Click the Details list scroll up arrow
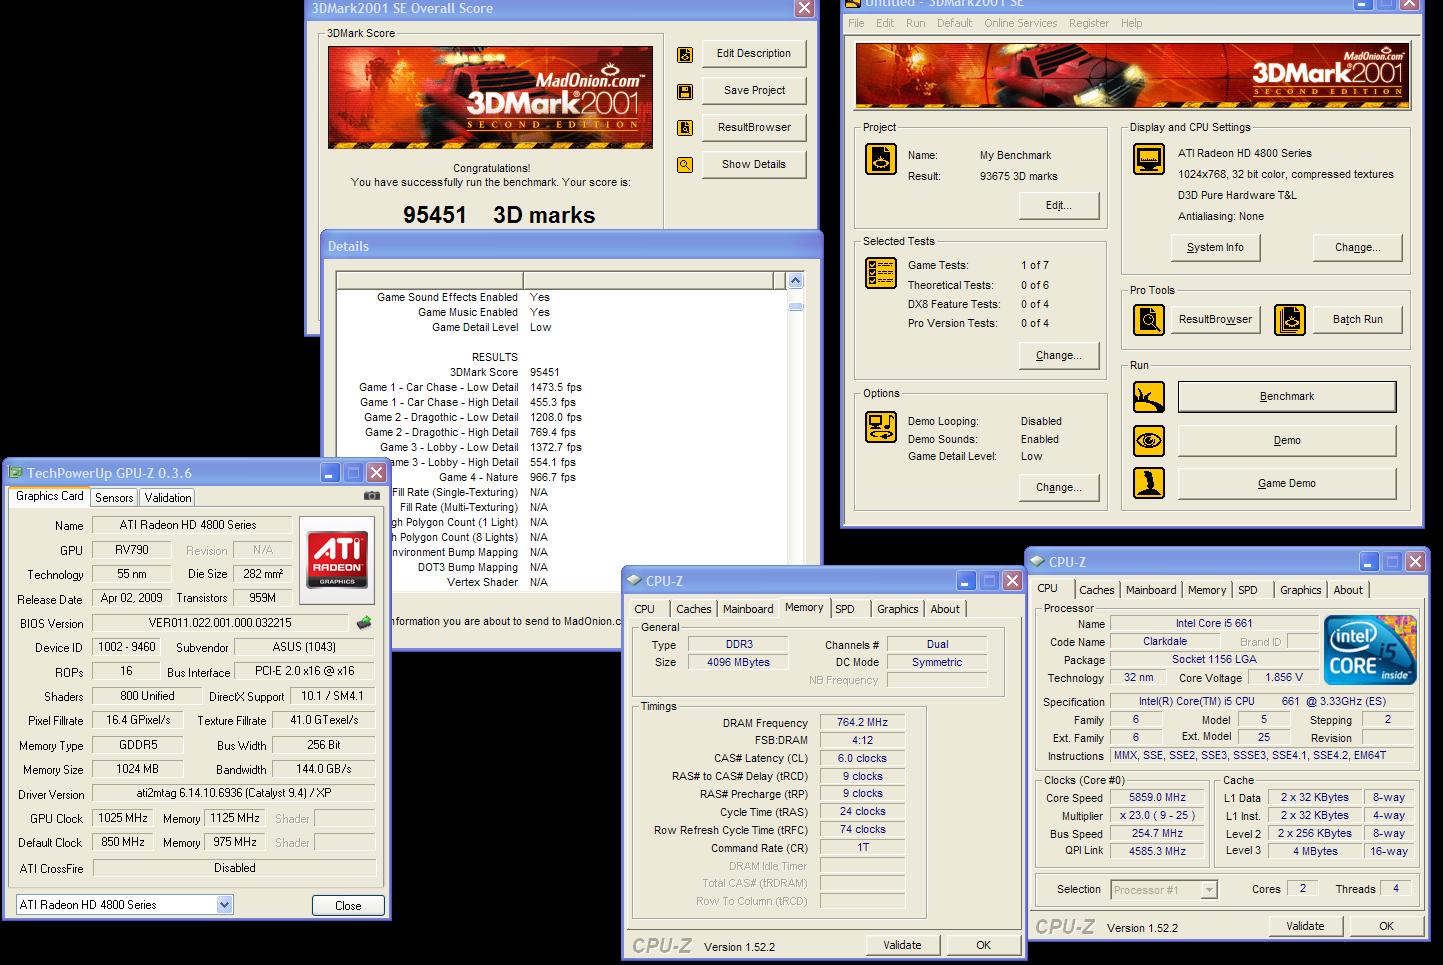Image resolution: width=1443 pixels, height=965 pixels. click(x=796, y=281)
